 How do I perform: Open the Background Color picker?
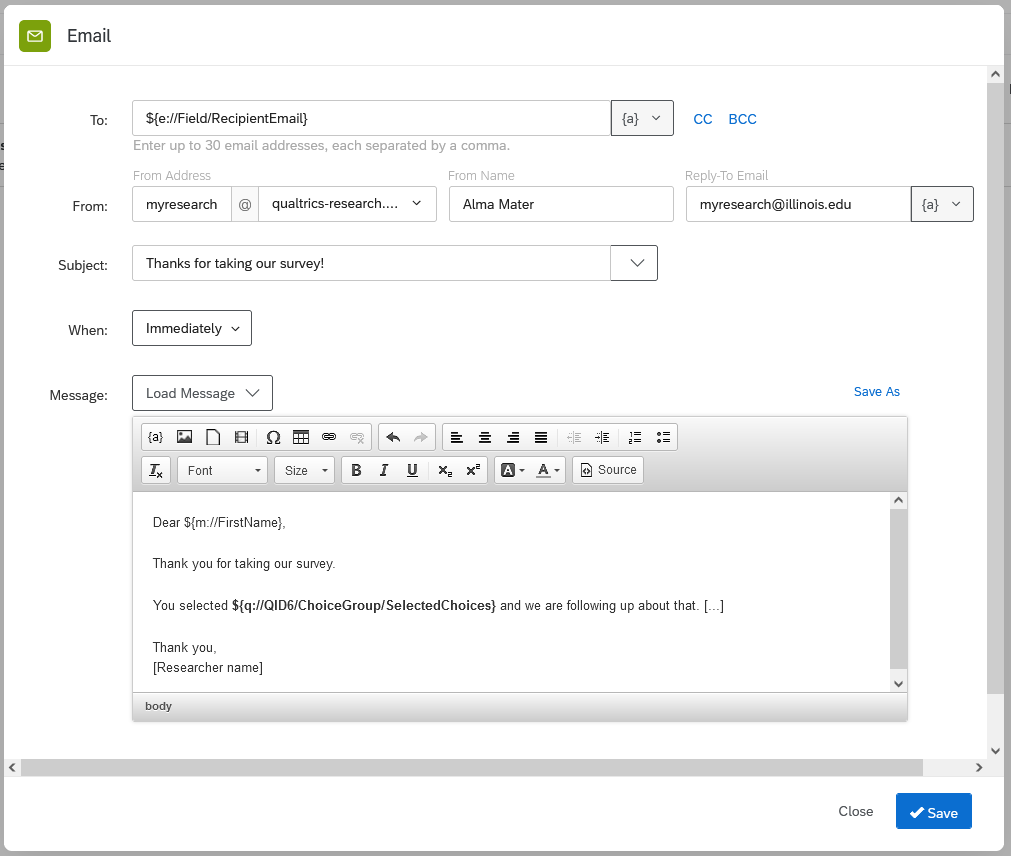[x=513, y=470]
